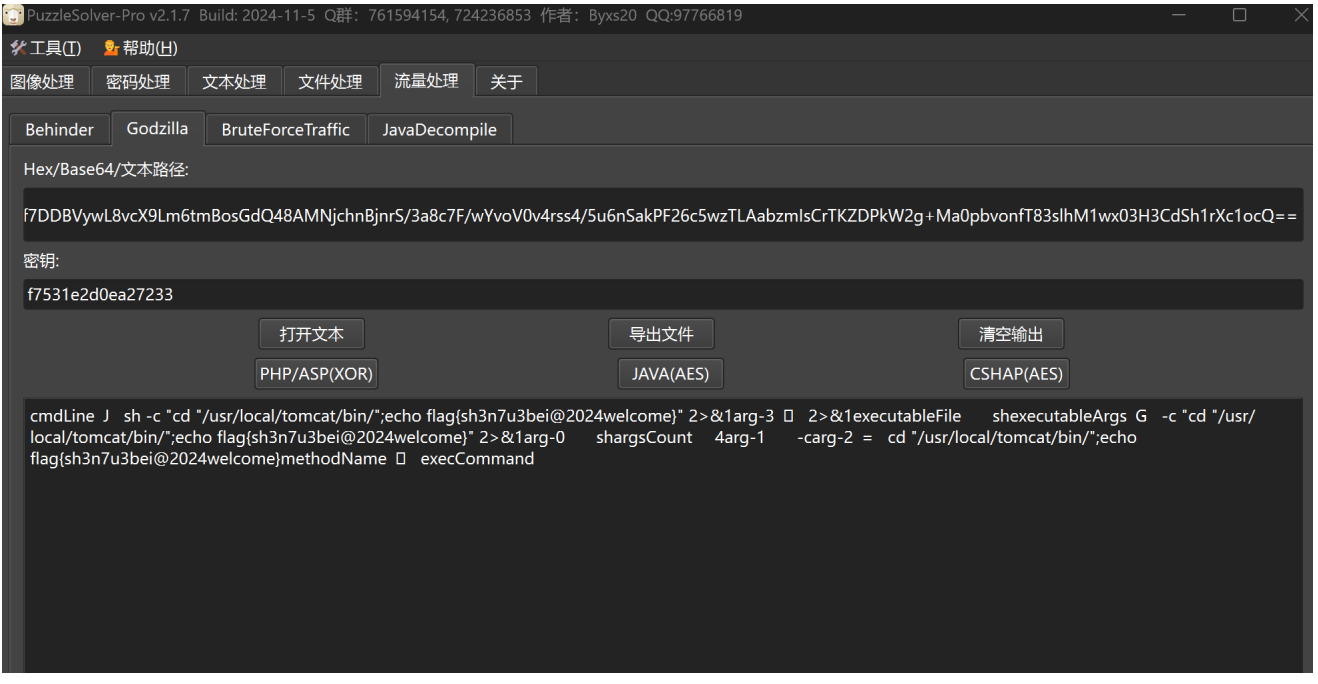The image size is (1318, 684).
Task: Click the '密钥:' label
Action: click(43, 261)
